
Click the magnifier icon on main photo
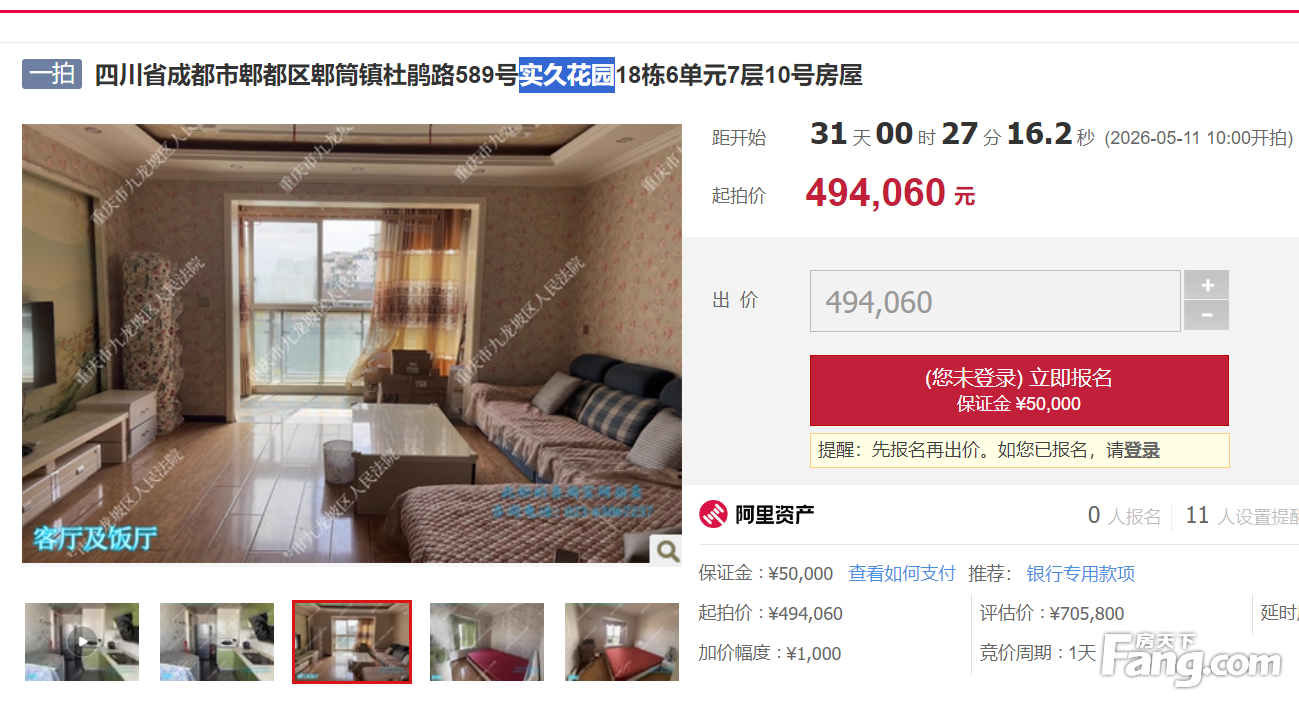[666, 549]
